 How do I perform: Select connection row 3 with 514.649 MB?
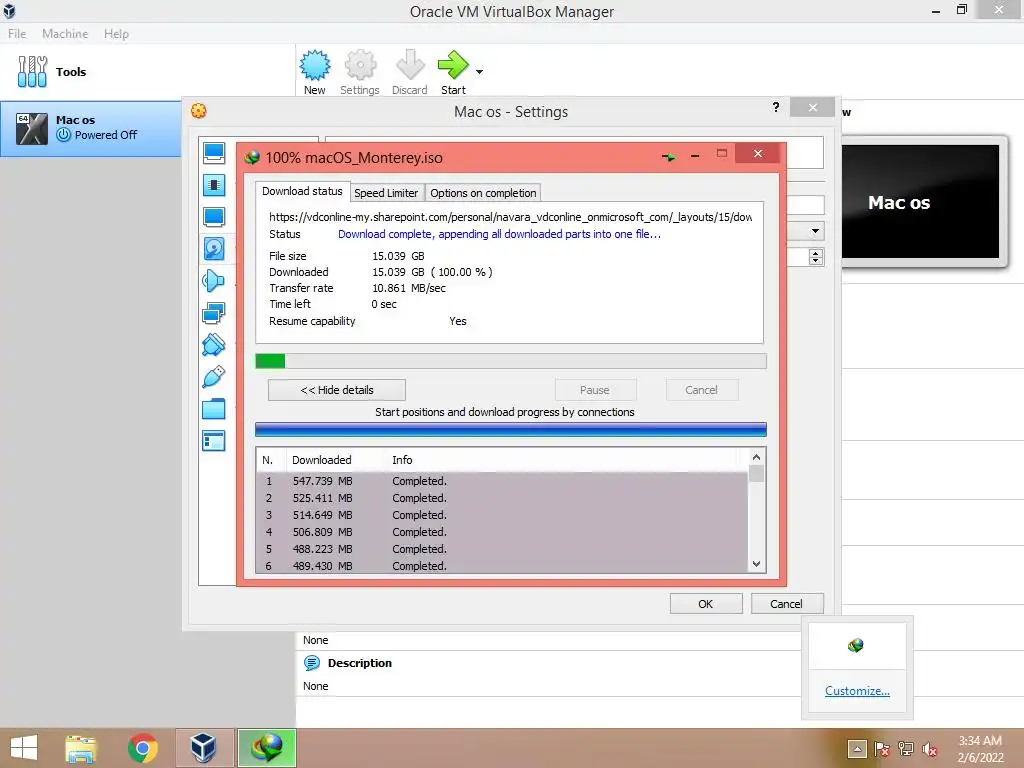pos(502,515)
